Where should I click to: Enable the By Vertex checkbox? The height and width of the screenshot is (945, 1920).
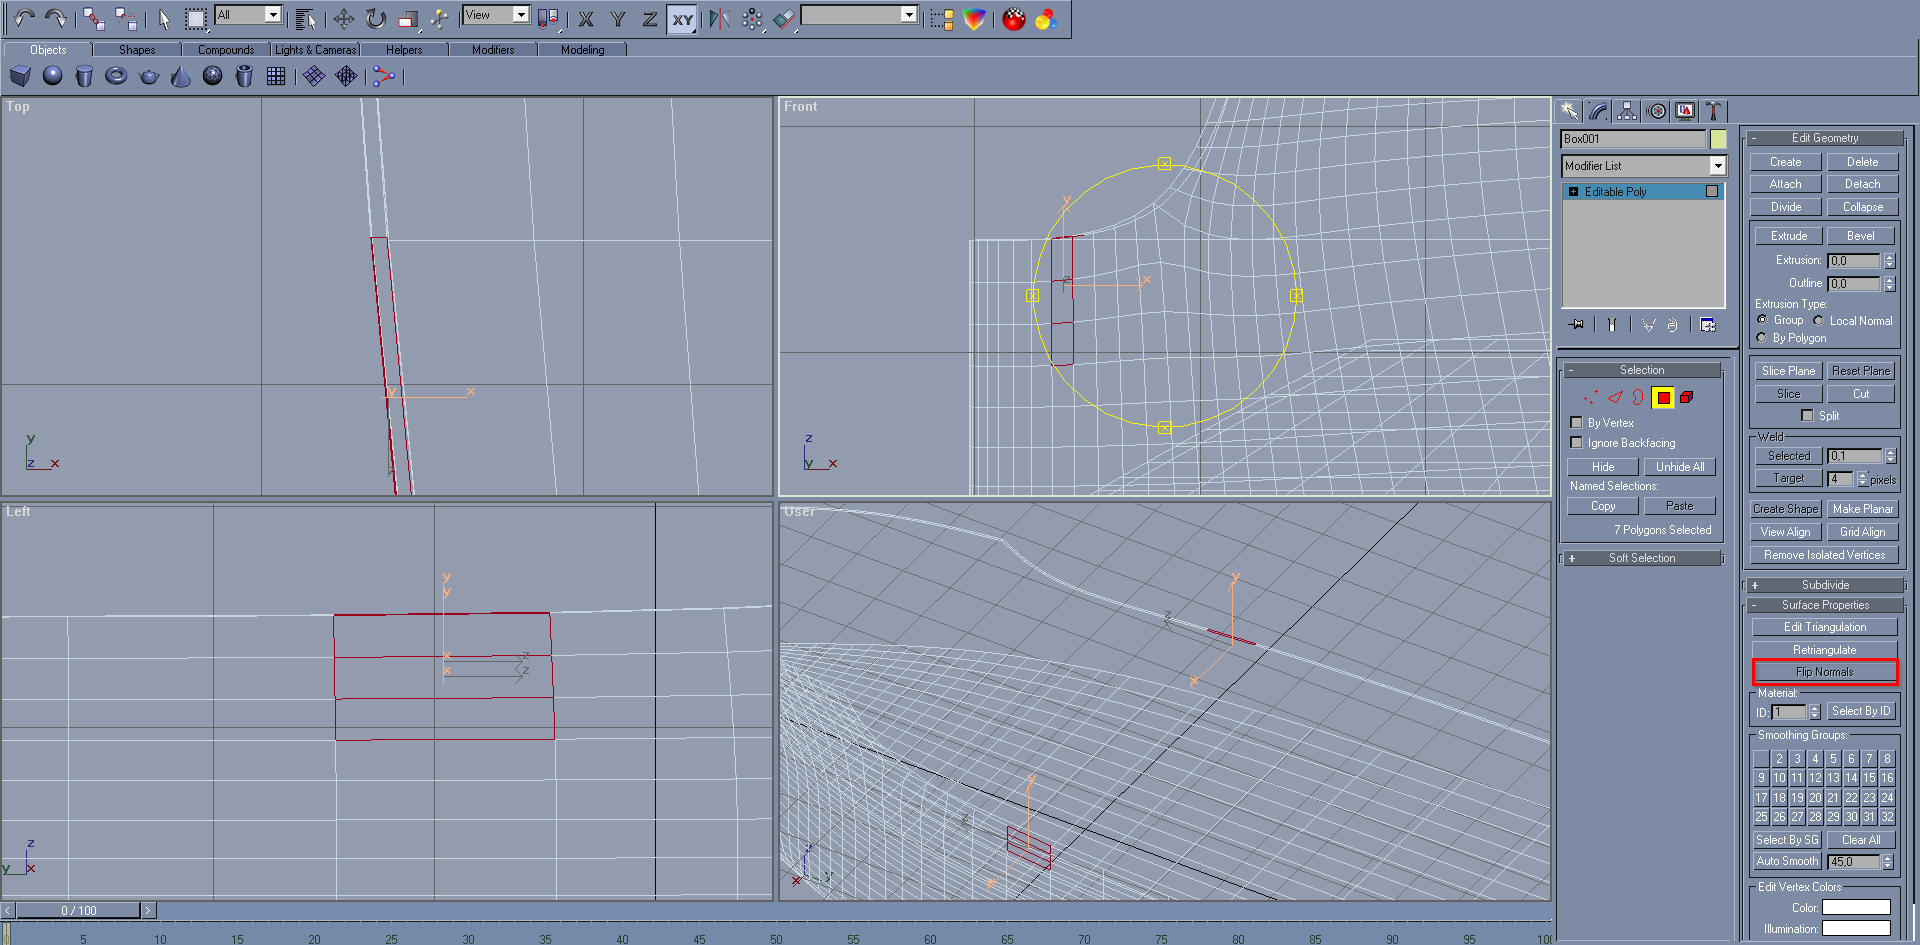[1577, 422]
